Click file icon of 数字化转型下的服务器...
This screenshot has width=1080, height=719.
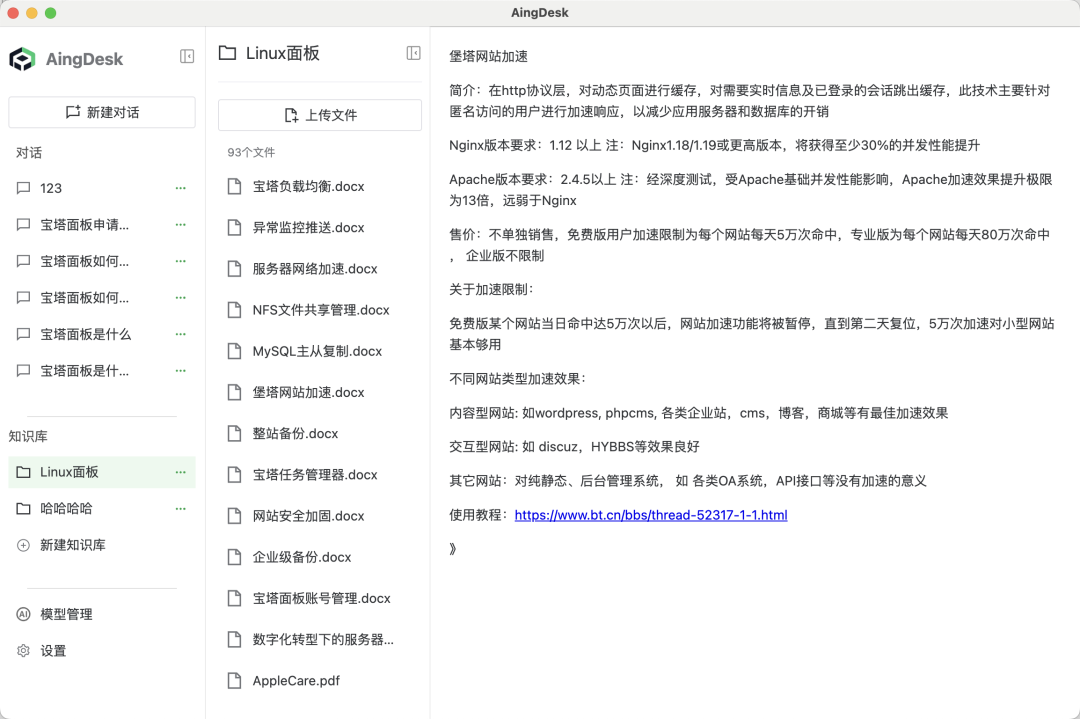click(x=234, y=640)
